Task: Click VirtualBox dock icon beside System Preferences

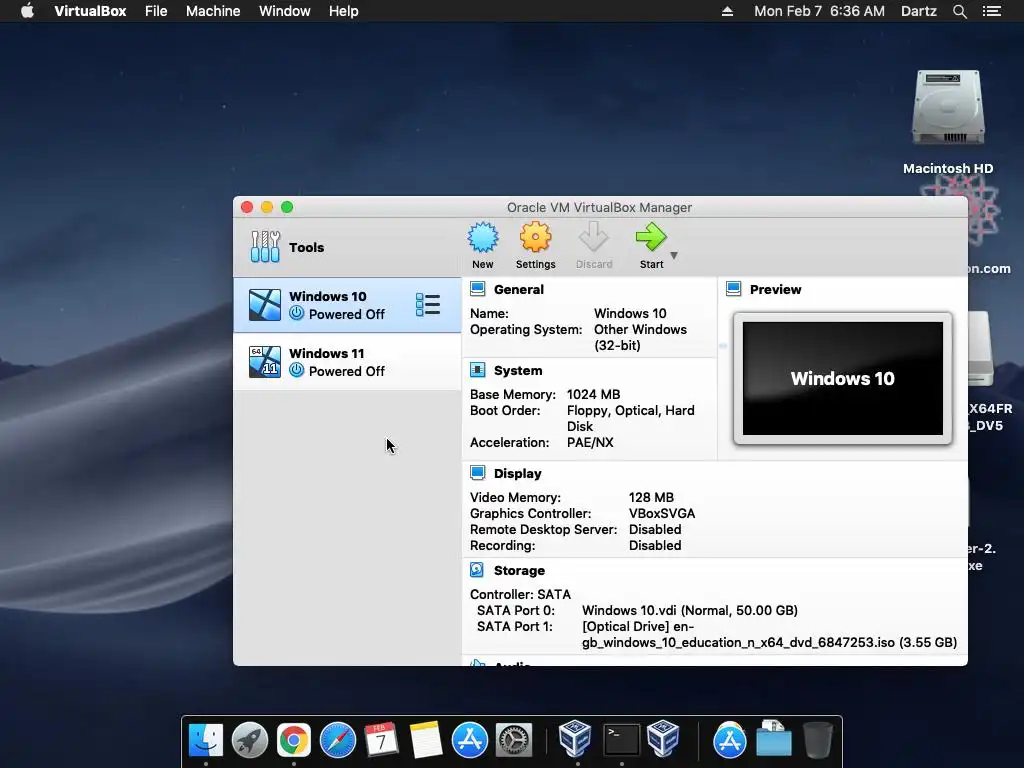Action: click(575, 739)
